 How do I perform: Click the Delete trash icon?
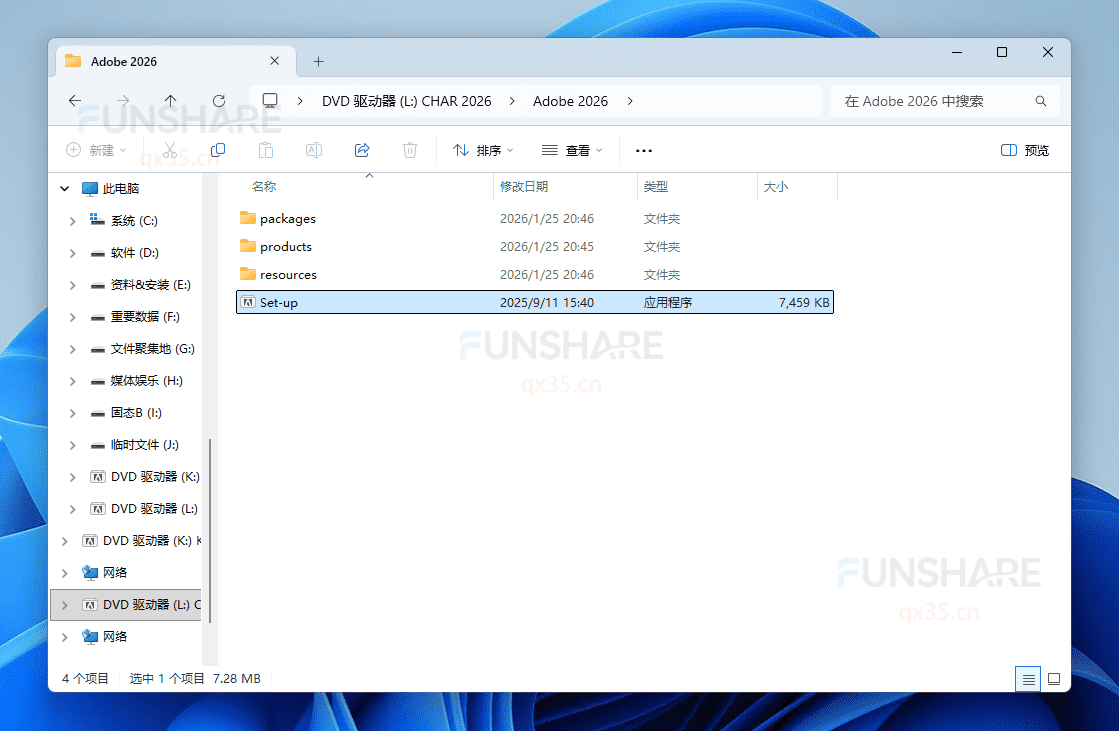point(410,150)
